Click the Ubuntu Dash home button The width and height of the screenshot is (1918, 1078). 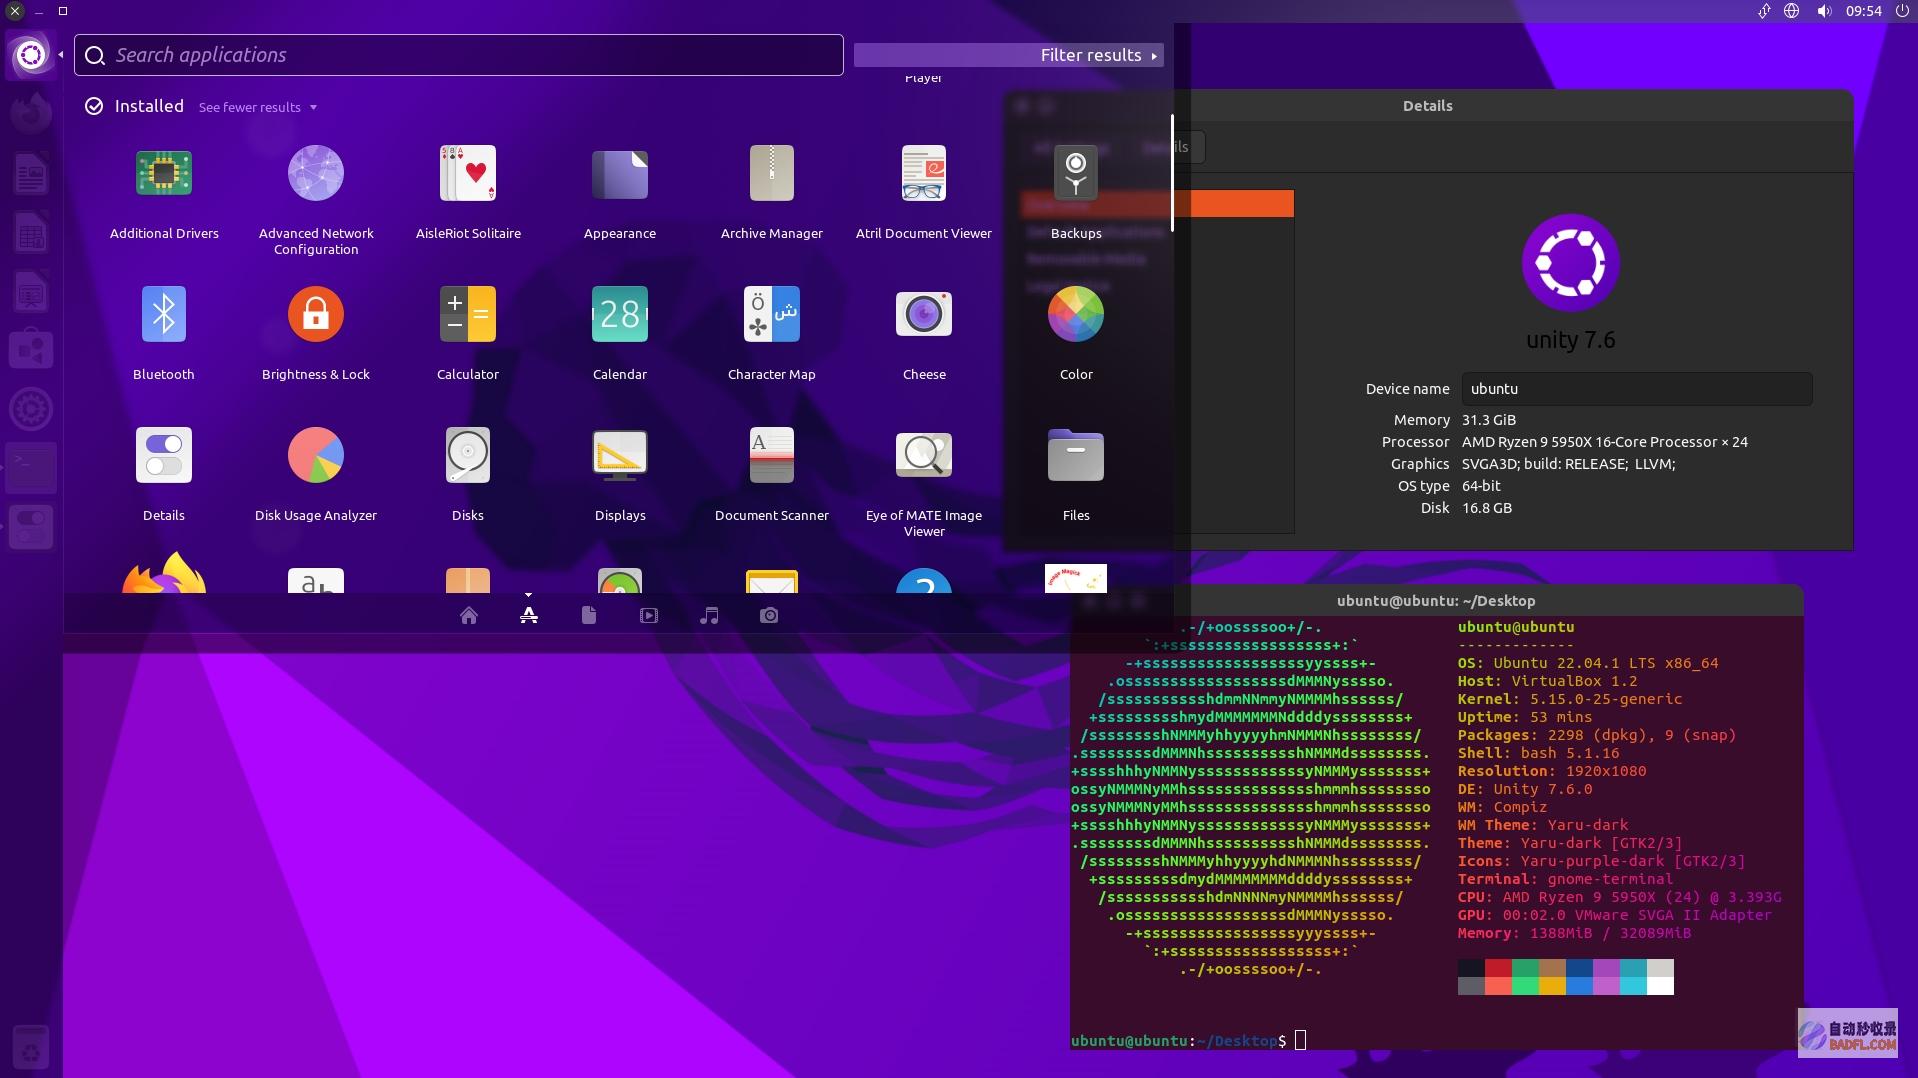pos(31,55)
